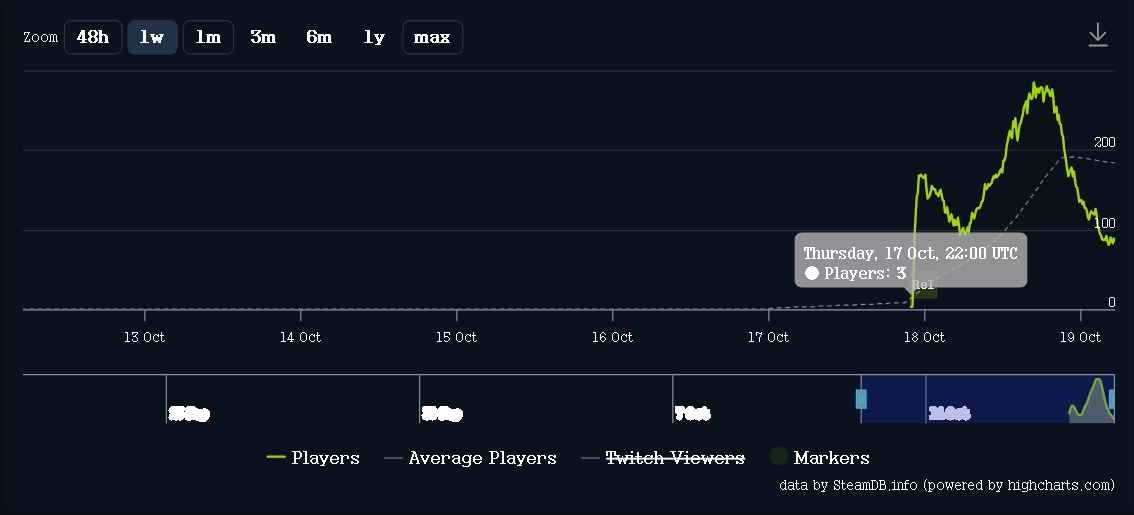Click the chart peak on 18 Oct
The image size is (1134, 515).
1040,85
